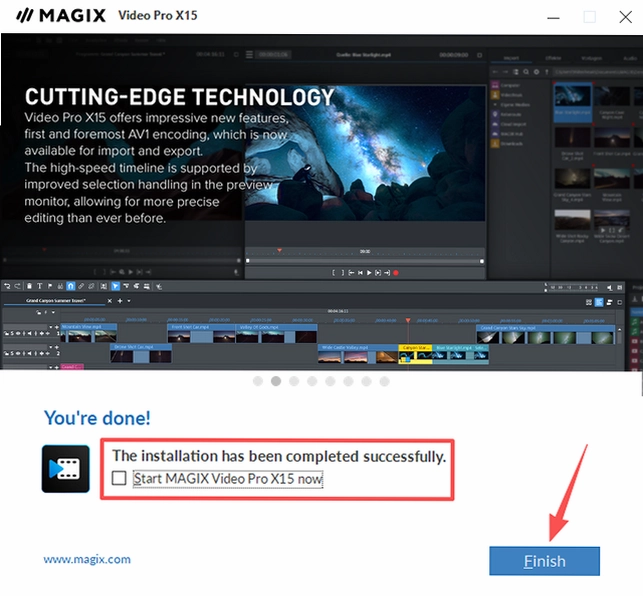Enable the Start MAGIX Video Pro X15 now checkbox
Screen dimensions: 643x596
pos(119,478)
